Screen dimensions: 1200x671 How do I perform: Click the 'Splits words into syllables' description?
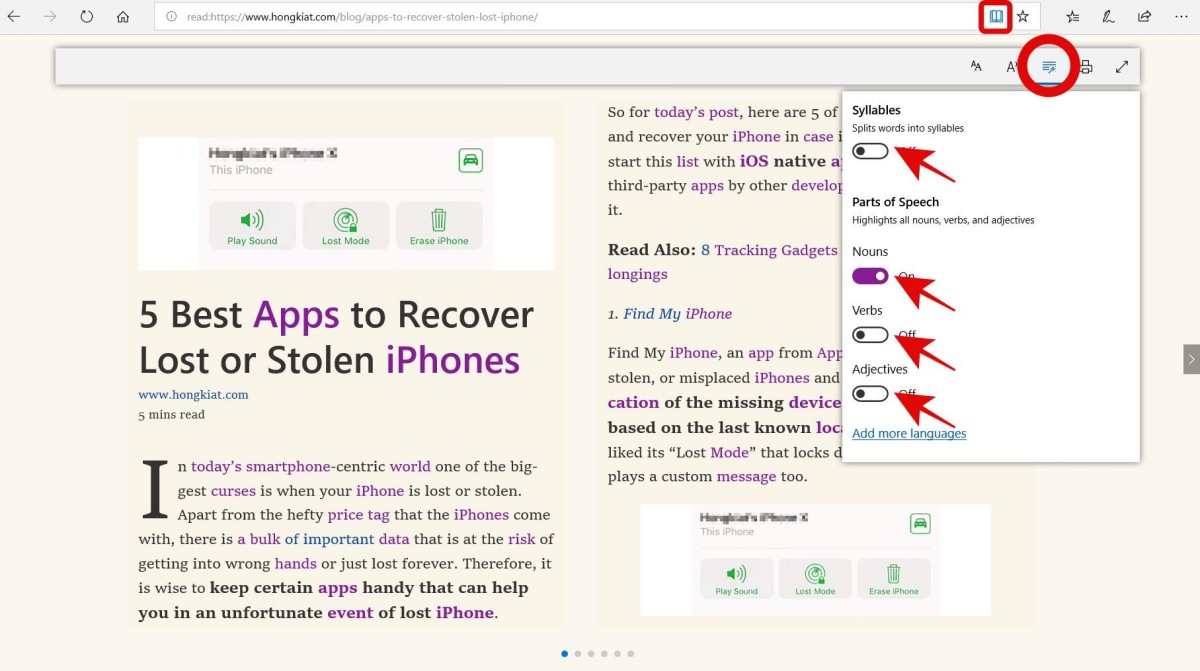908,128
